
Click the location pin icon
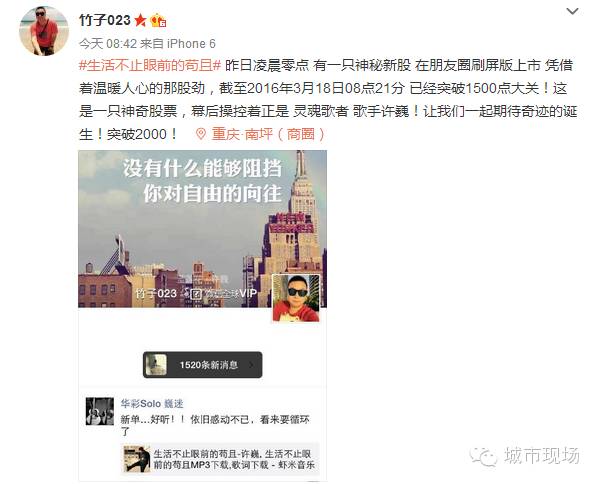201,134
